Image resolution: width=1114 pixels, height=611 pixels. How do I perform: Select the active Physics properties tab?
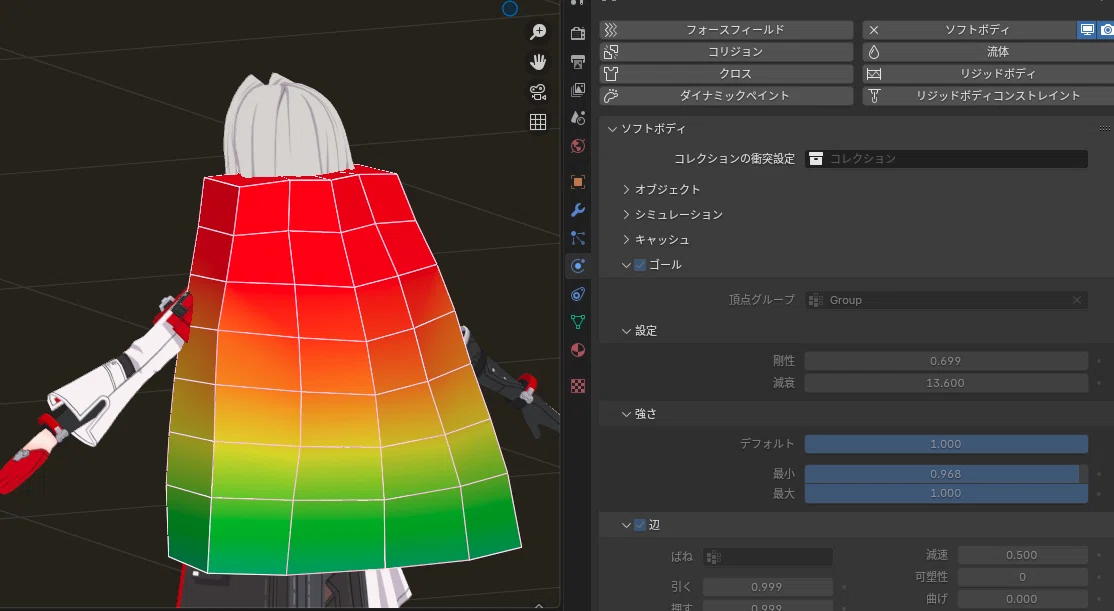tap(578, 266)
